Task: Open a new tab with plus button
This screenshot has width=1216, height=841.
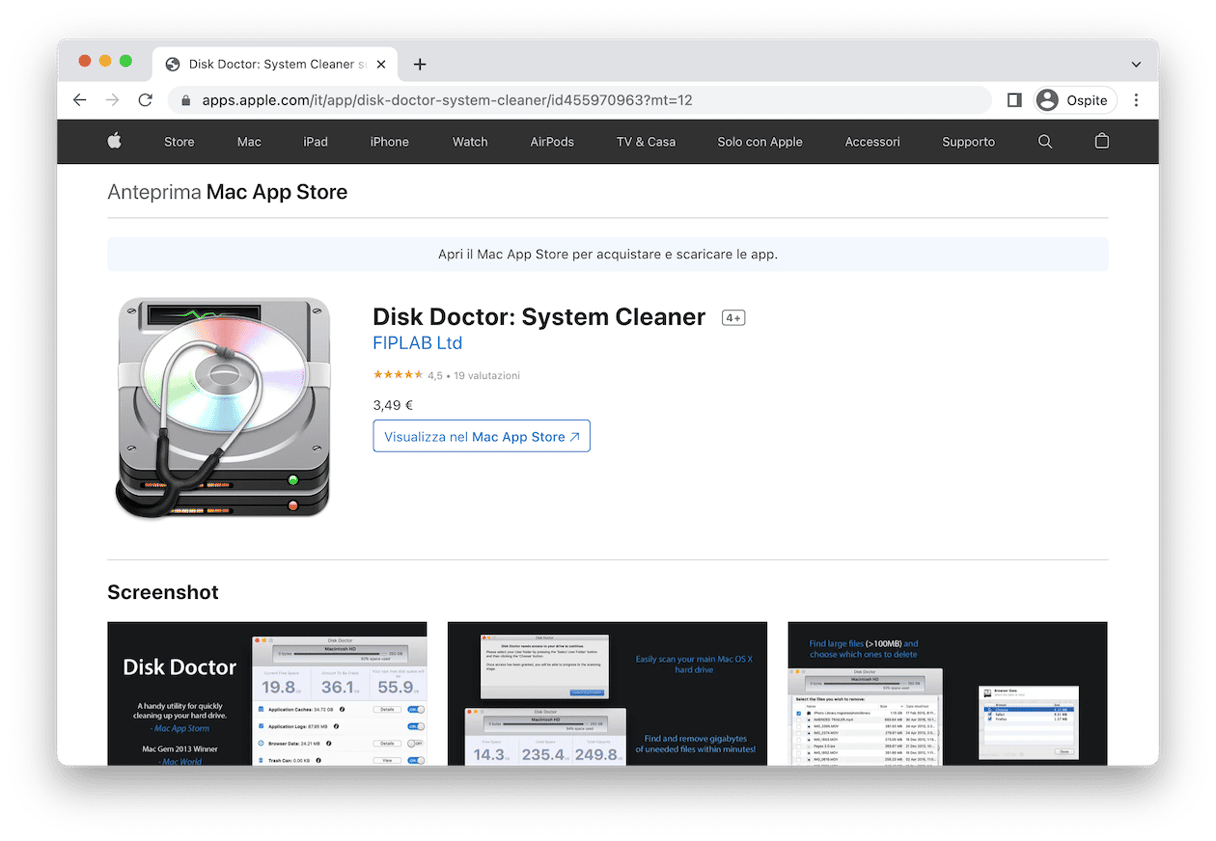Action: 420,64
